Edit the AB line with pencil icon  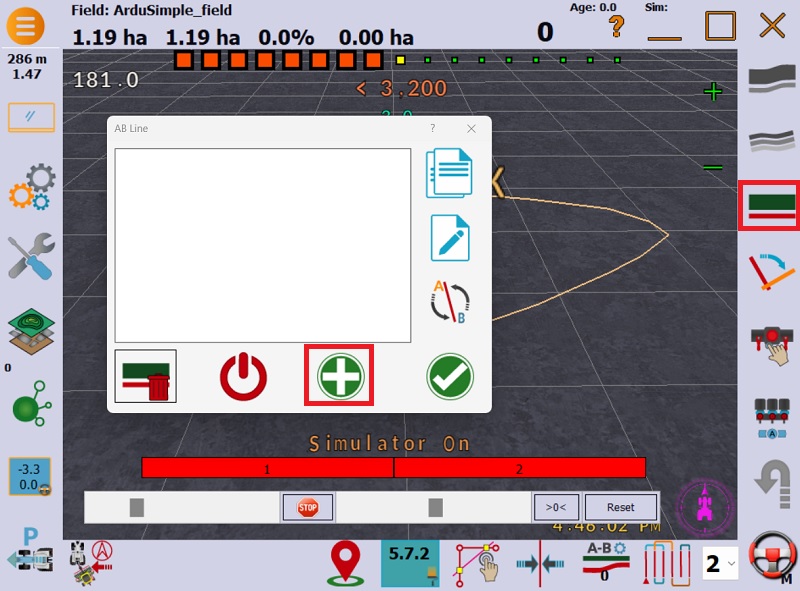pos(449,238)
